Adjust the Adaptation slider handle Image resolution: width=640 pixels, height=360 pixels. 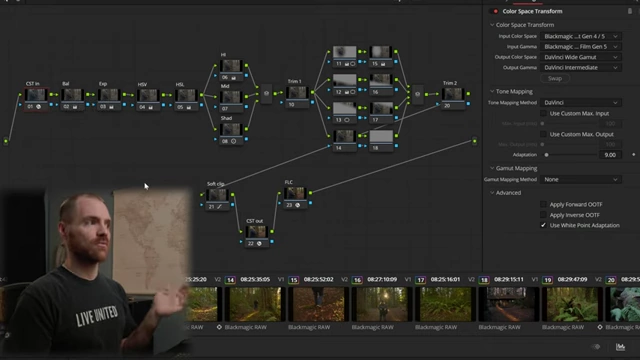(547, 155)
